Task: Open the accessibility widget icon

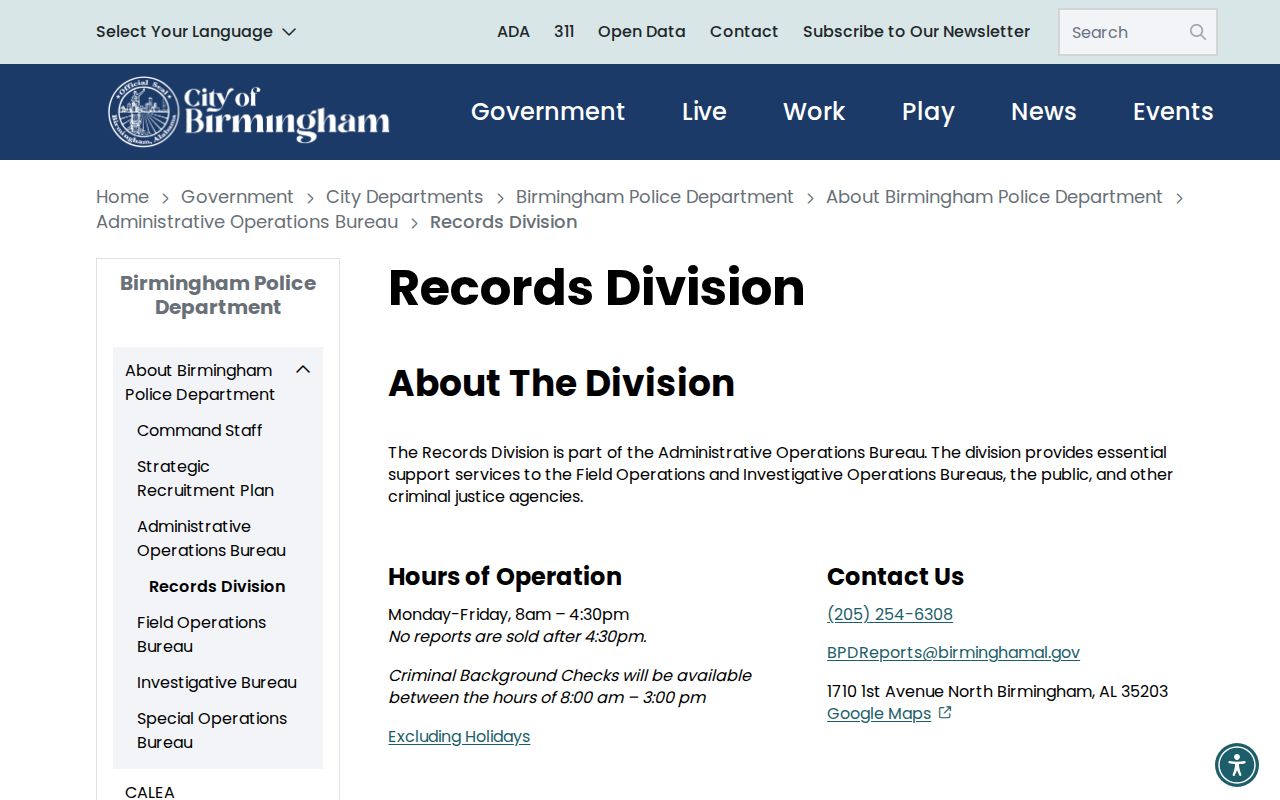Action: pos(1237,765)
